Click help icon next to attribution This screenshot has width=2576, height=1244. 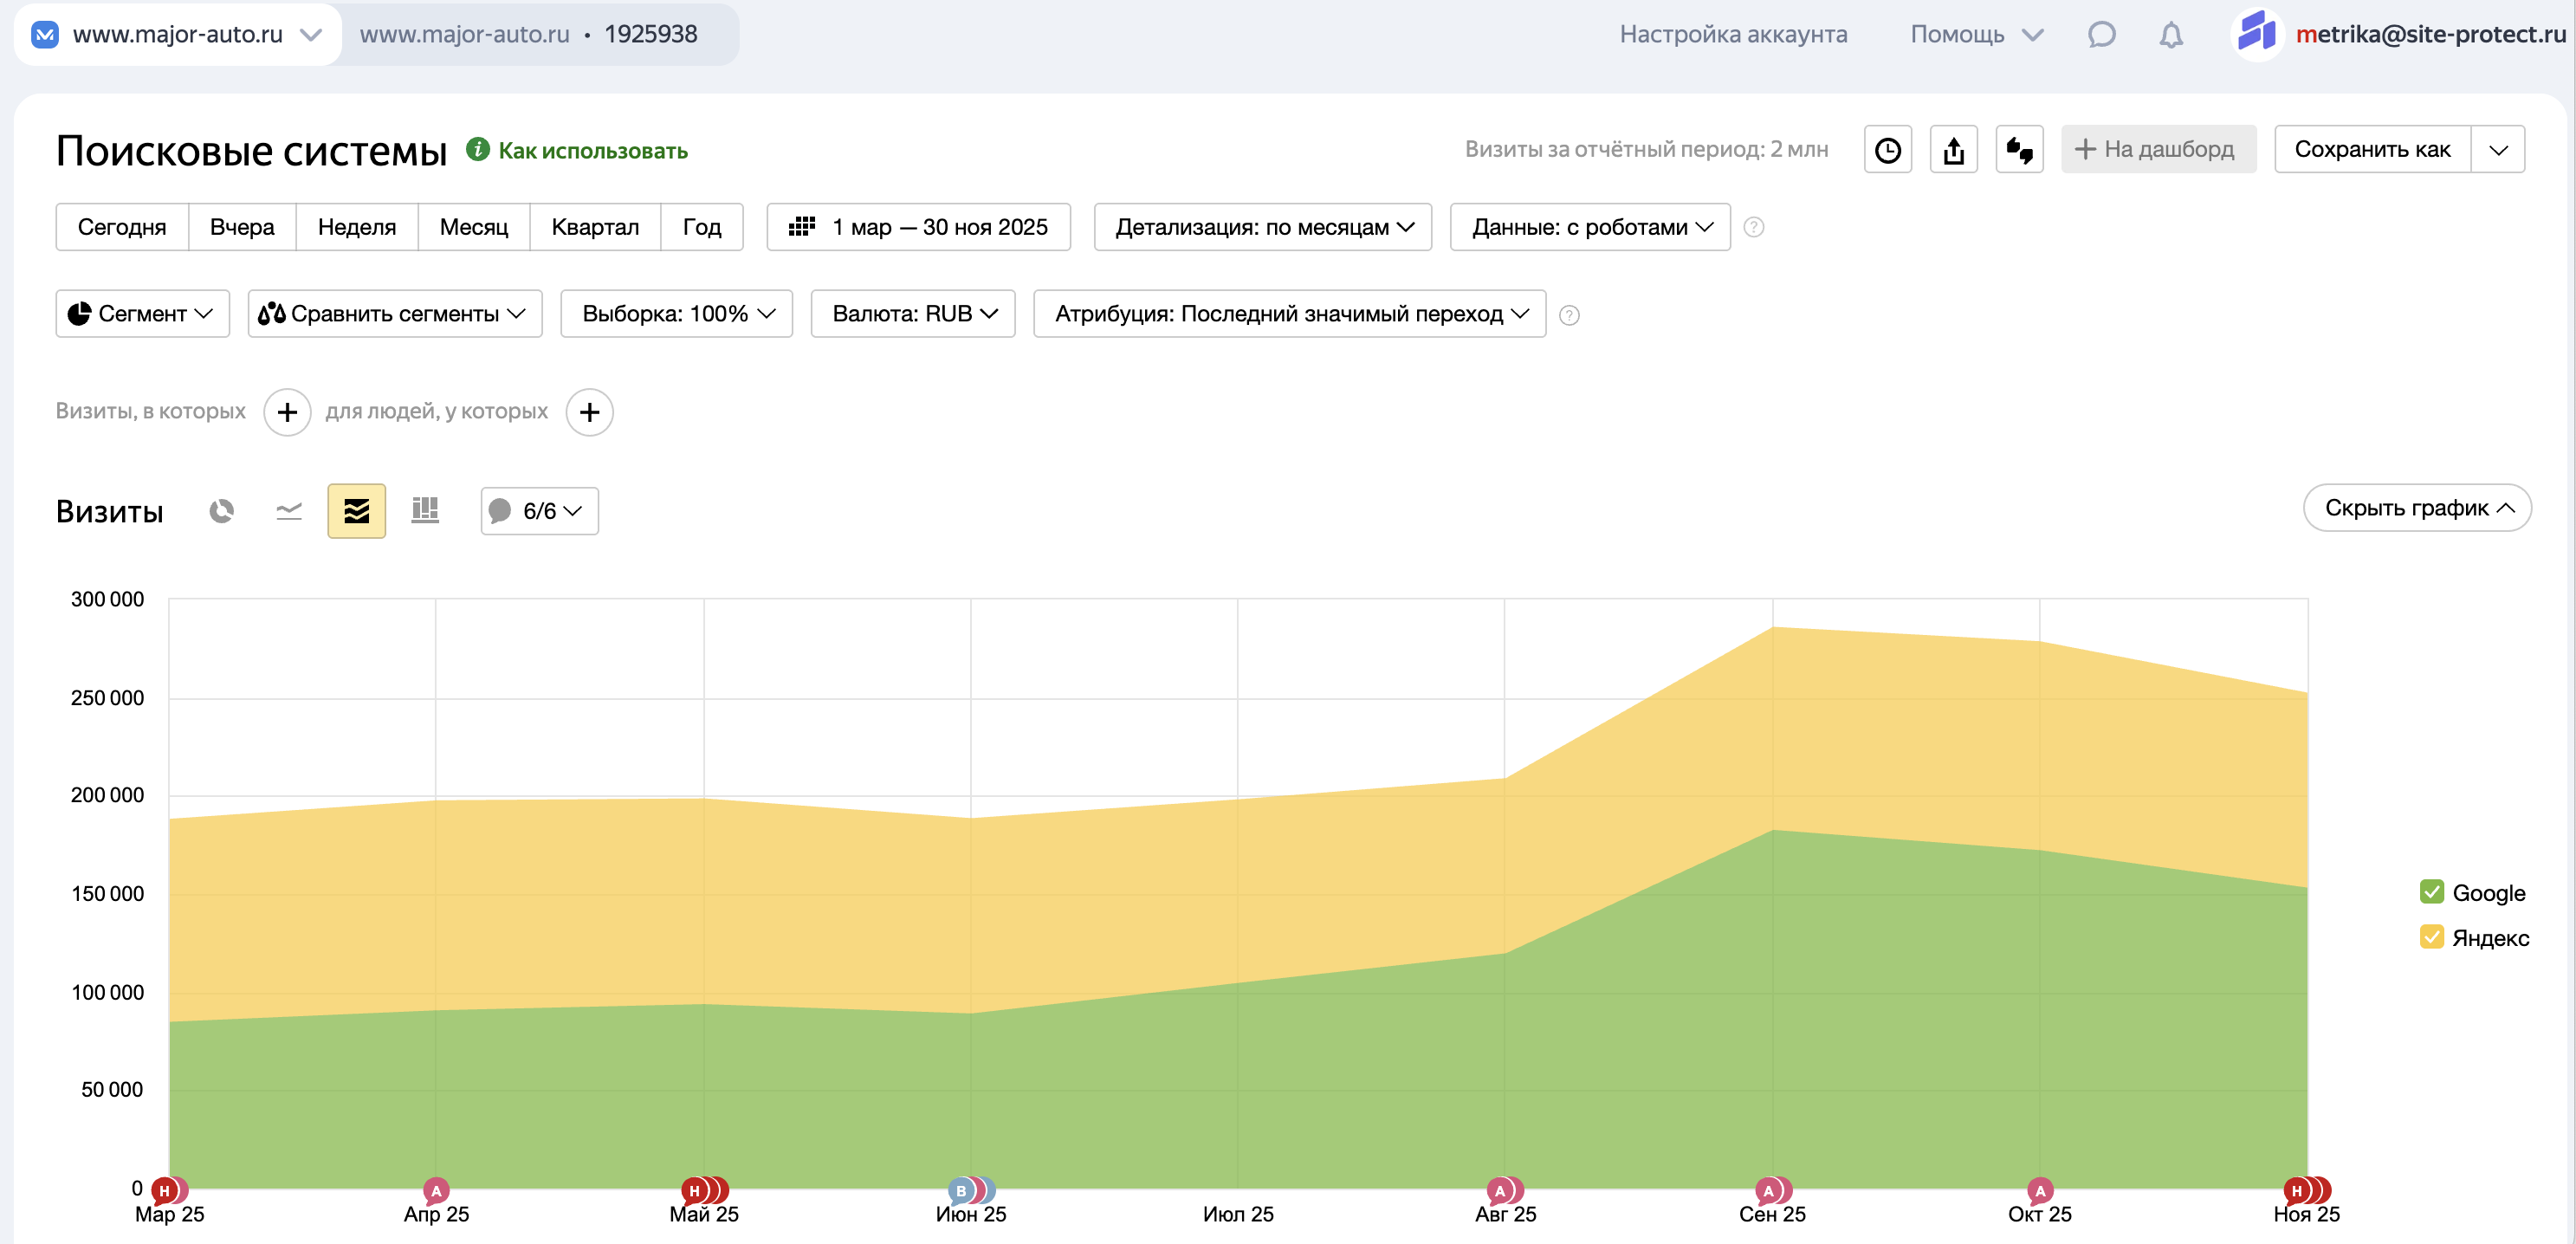pyautogui.click(x=1570, y=316)
